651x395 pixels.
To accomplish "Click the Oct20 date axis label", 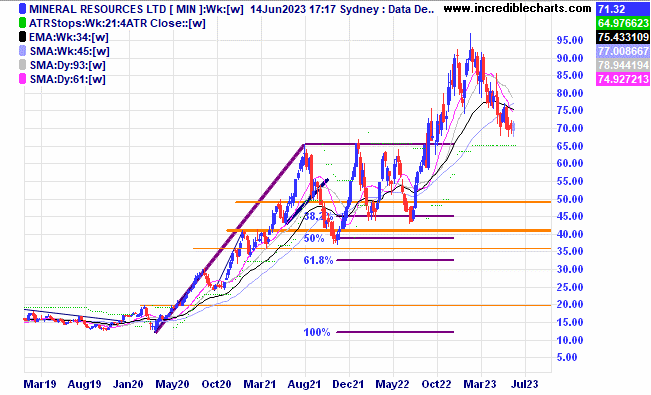I will click(216, 384).
